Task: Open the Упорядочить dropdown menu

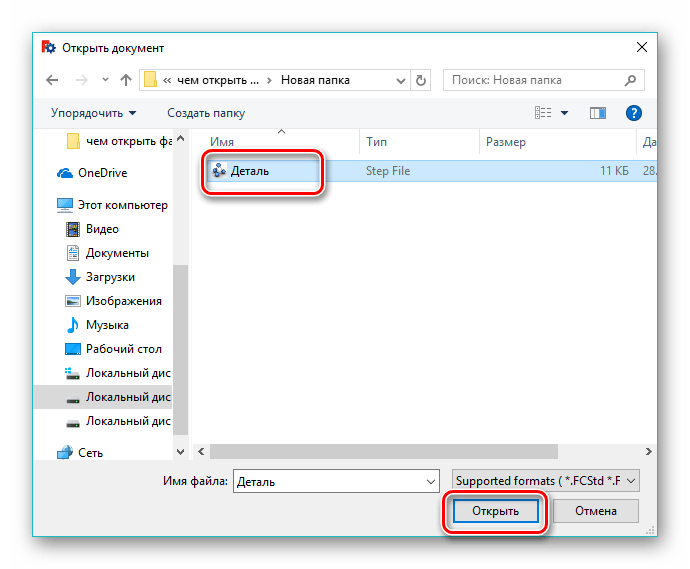Action: [x=94, y=113]
